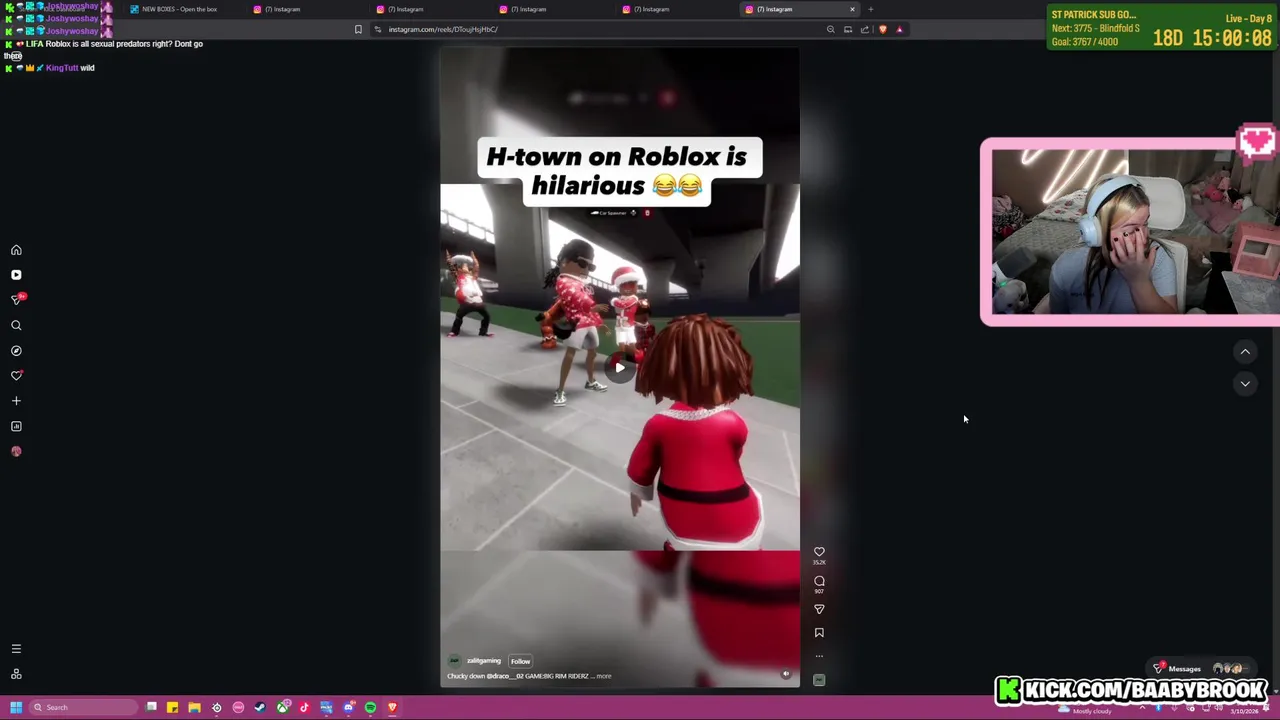Go to the next reel with down chevron
Viewport: 1280px width, 720px height.
pos(1245,383)
